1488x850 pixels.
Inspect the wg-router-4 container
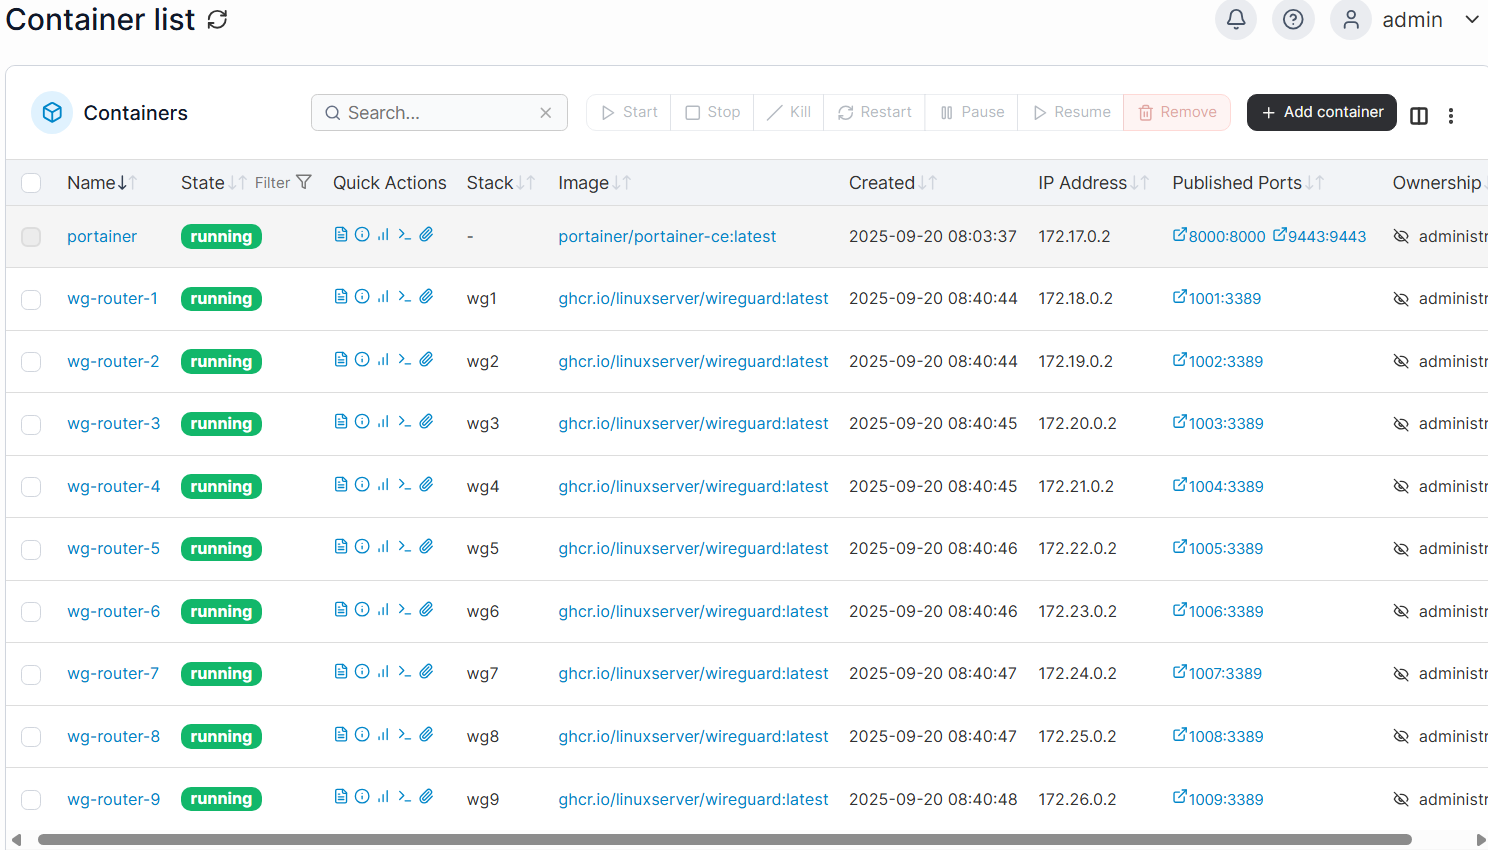click(x=362, y=484)
